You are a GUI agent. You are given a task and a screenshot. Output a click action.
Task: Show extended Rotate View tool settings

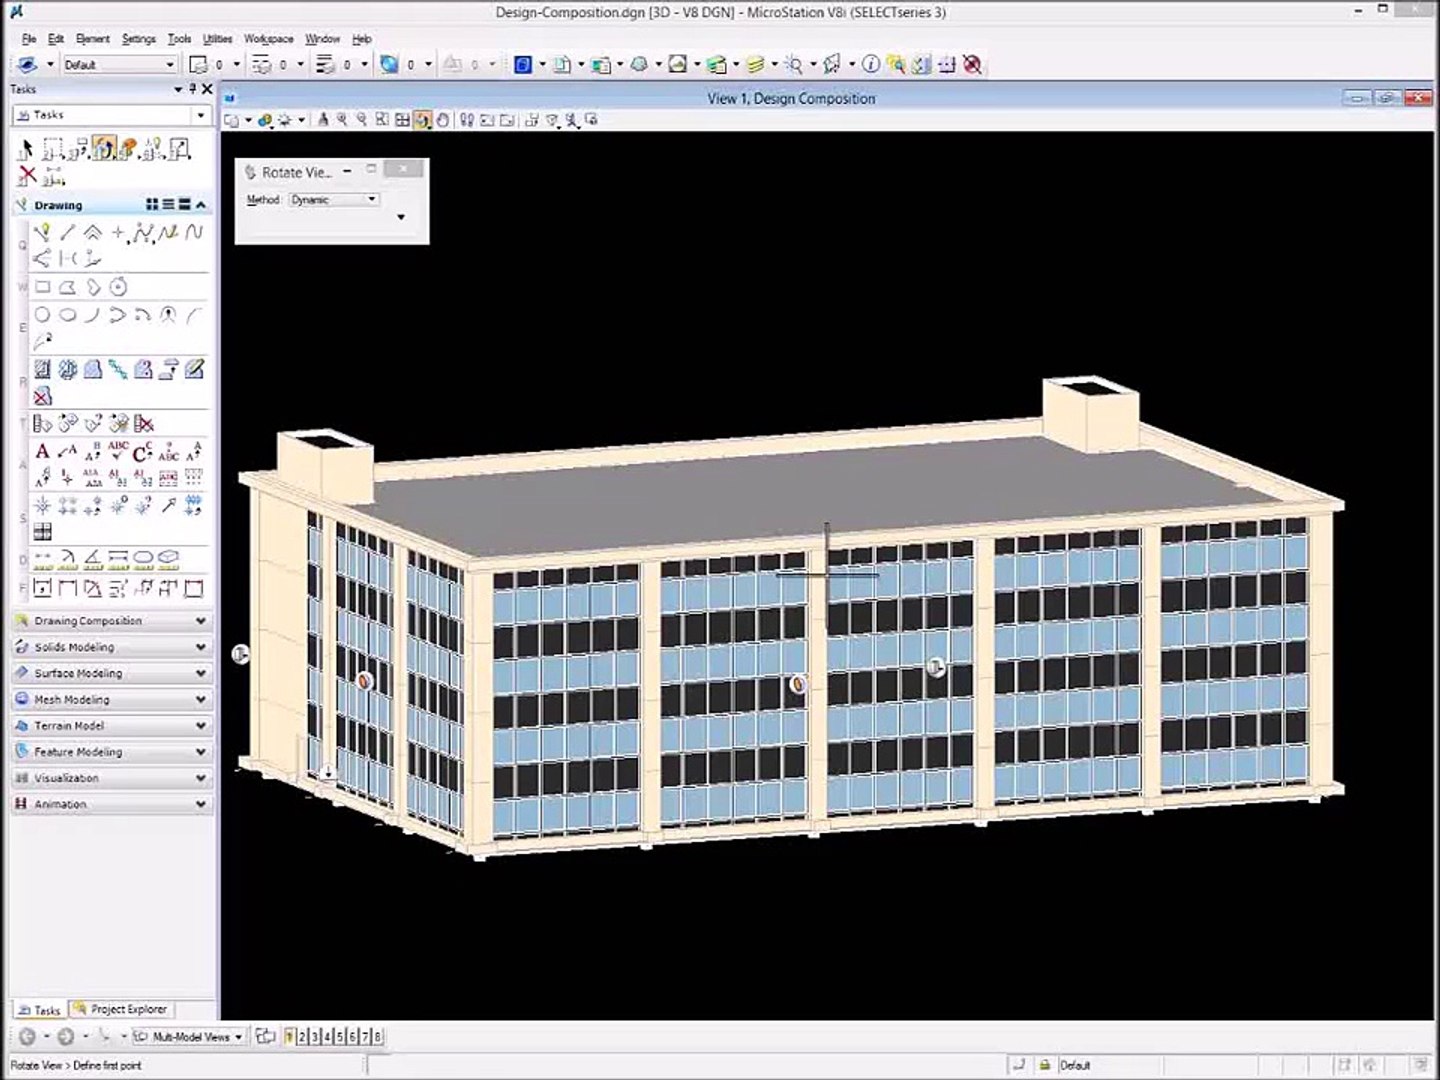click(401, 217)
